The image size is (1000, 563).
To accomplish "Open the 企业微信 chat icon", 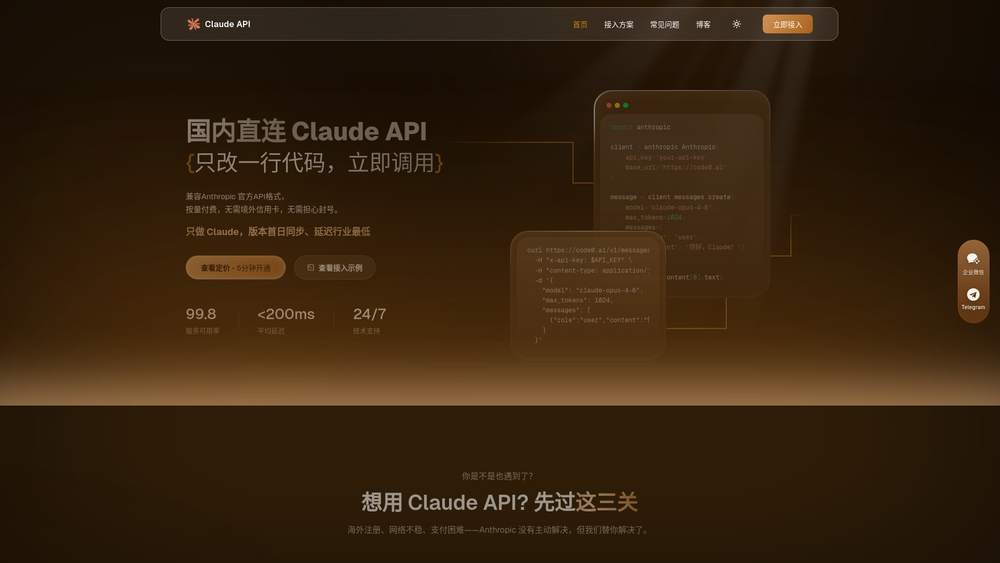I will [x=973, y=263].
